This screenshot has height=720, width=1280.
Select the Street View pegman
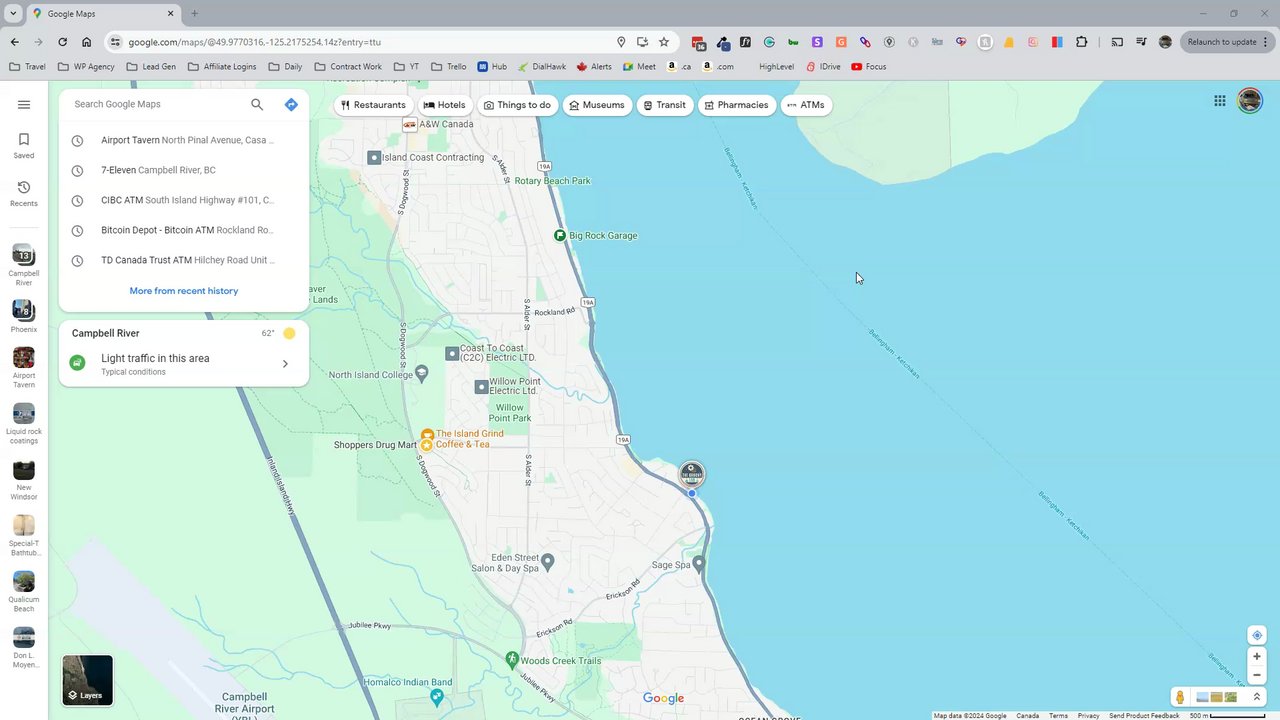1180,697
